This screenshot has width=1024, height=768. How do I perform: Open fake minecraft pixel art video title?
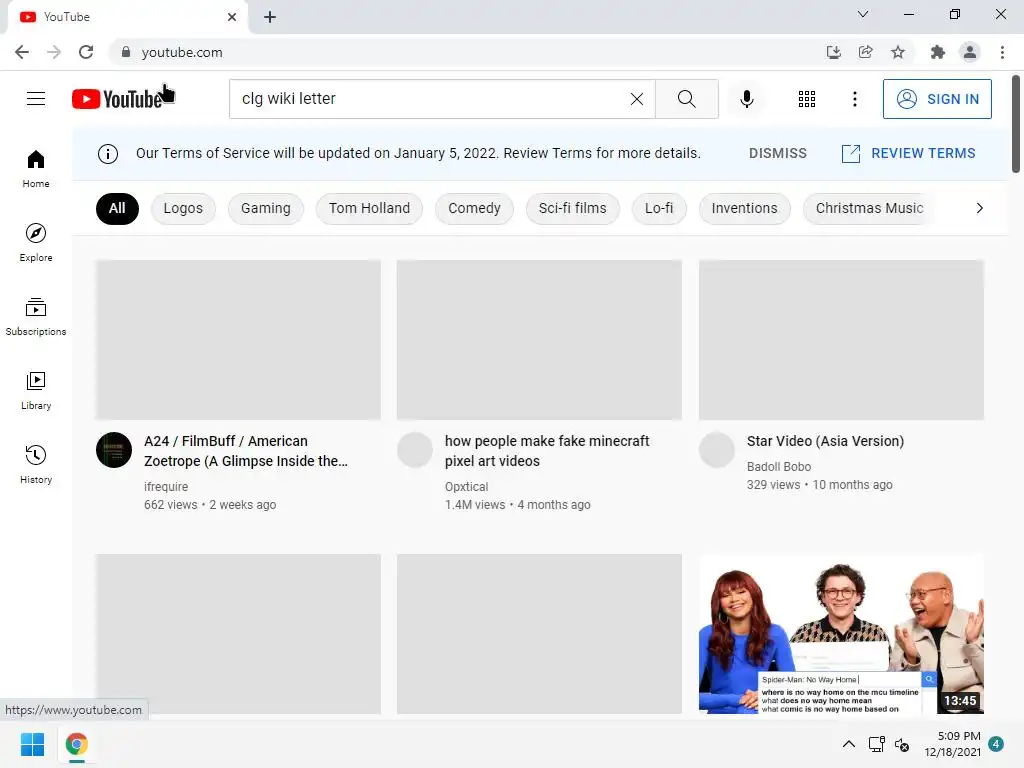click(547, 451)
